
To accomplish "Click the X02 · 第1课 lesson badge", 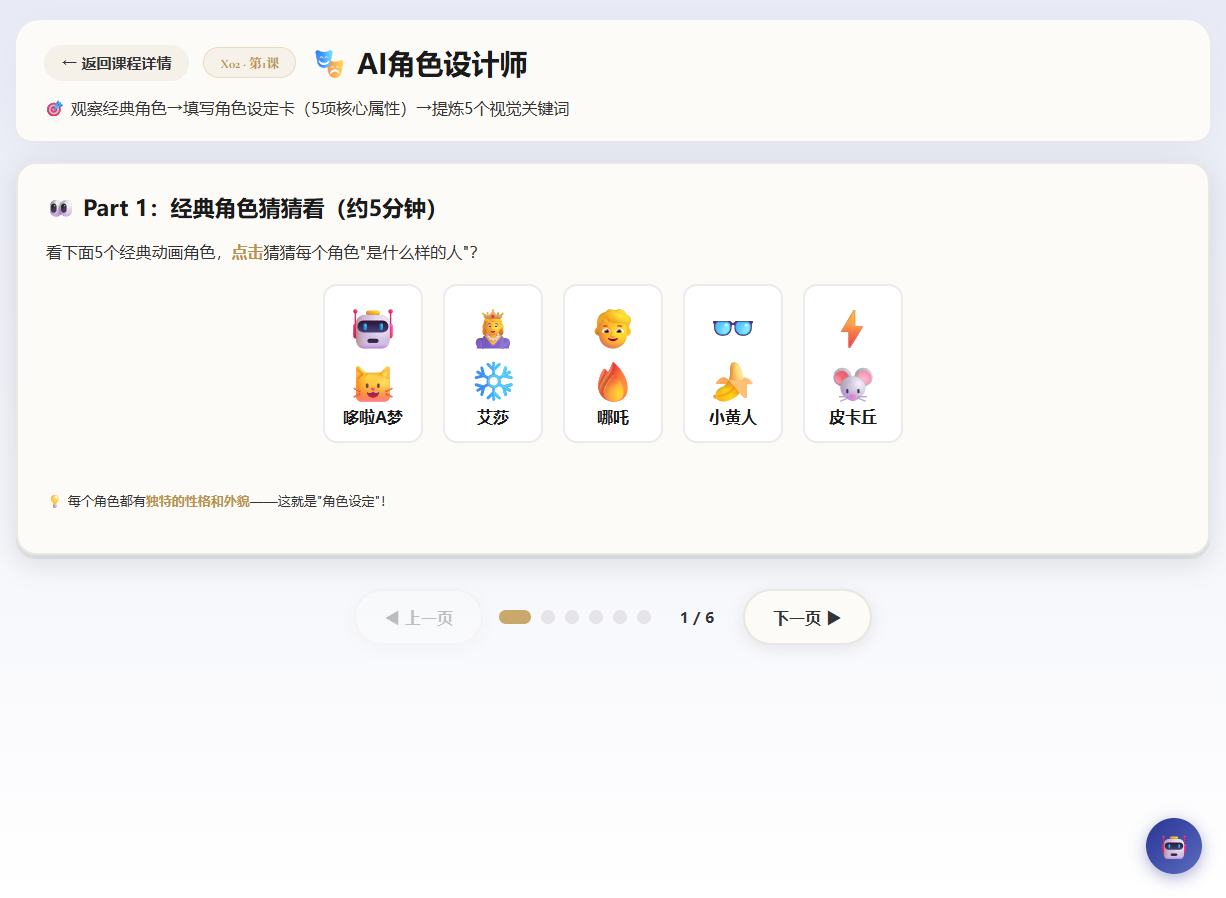I will click(x=249, y=63).
